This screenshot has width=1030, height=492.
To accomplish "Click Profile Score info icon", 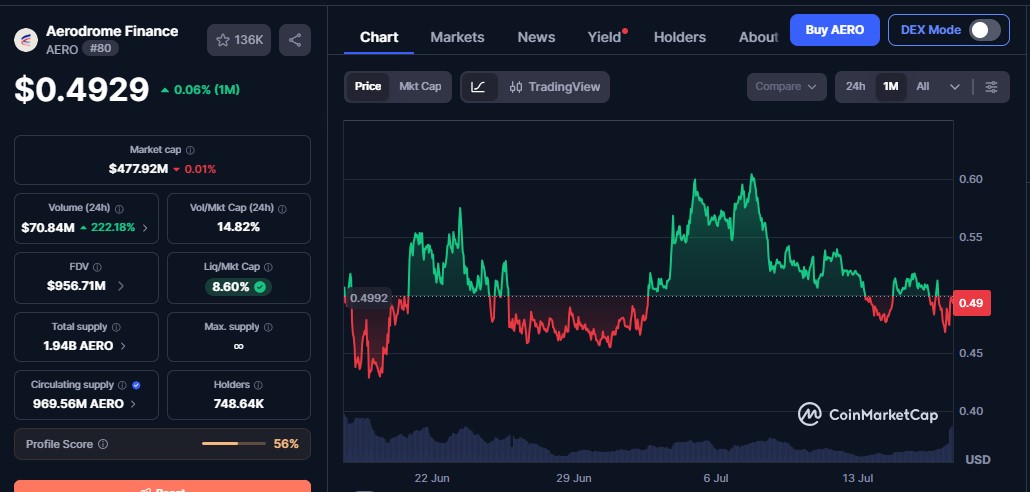I will (103, 444).
